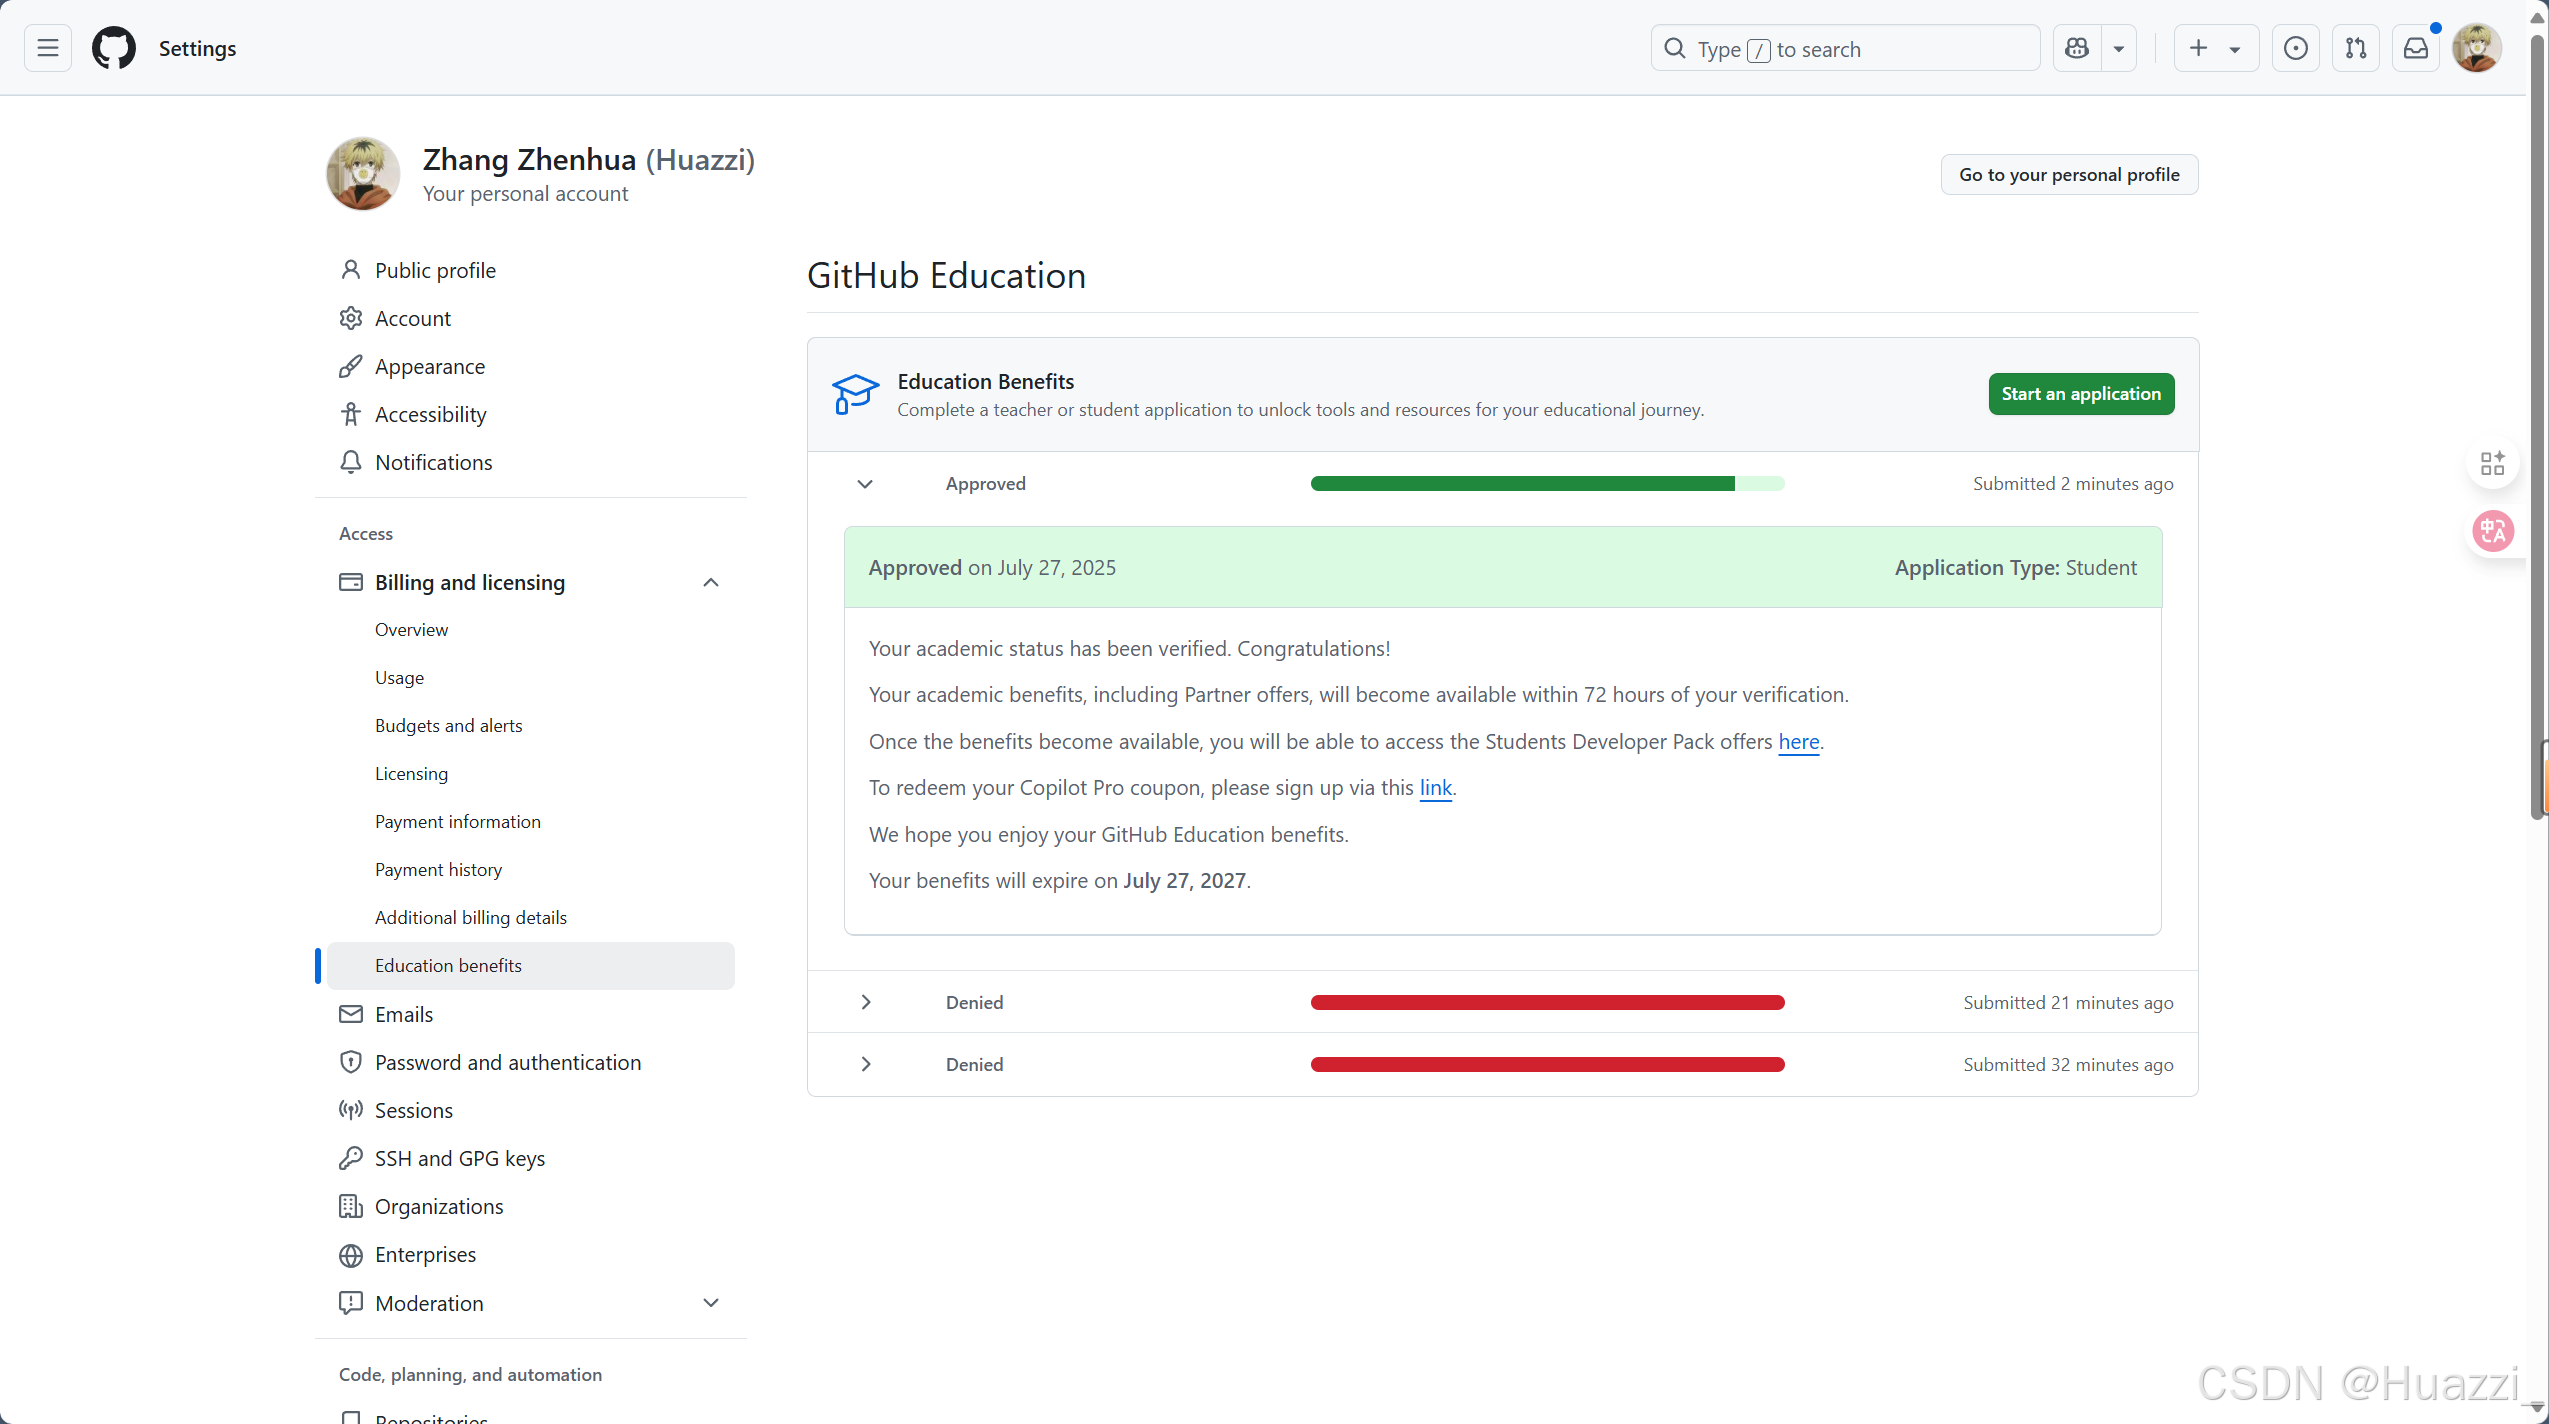Click the graduation cap Education icon
Viewport: 2549px width, 1424px height.
point(855,394)
